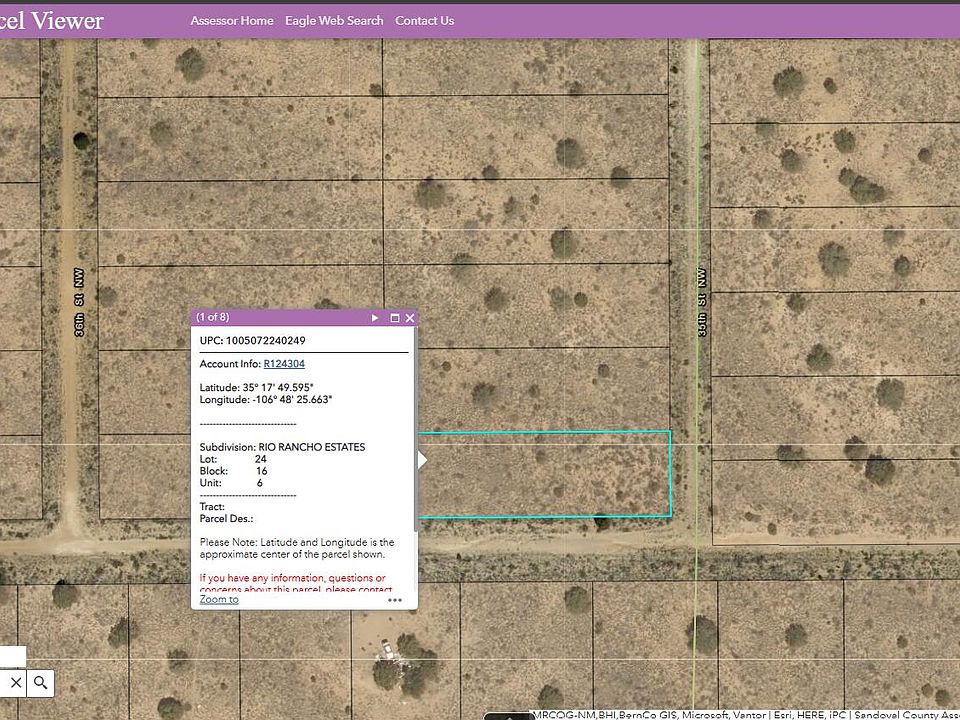Maximize the parcel info popup
Image resolution: width=960 pixels, height=720 pixels.
click(x=395, y=318)
